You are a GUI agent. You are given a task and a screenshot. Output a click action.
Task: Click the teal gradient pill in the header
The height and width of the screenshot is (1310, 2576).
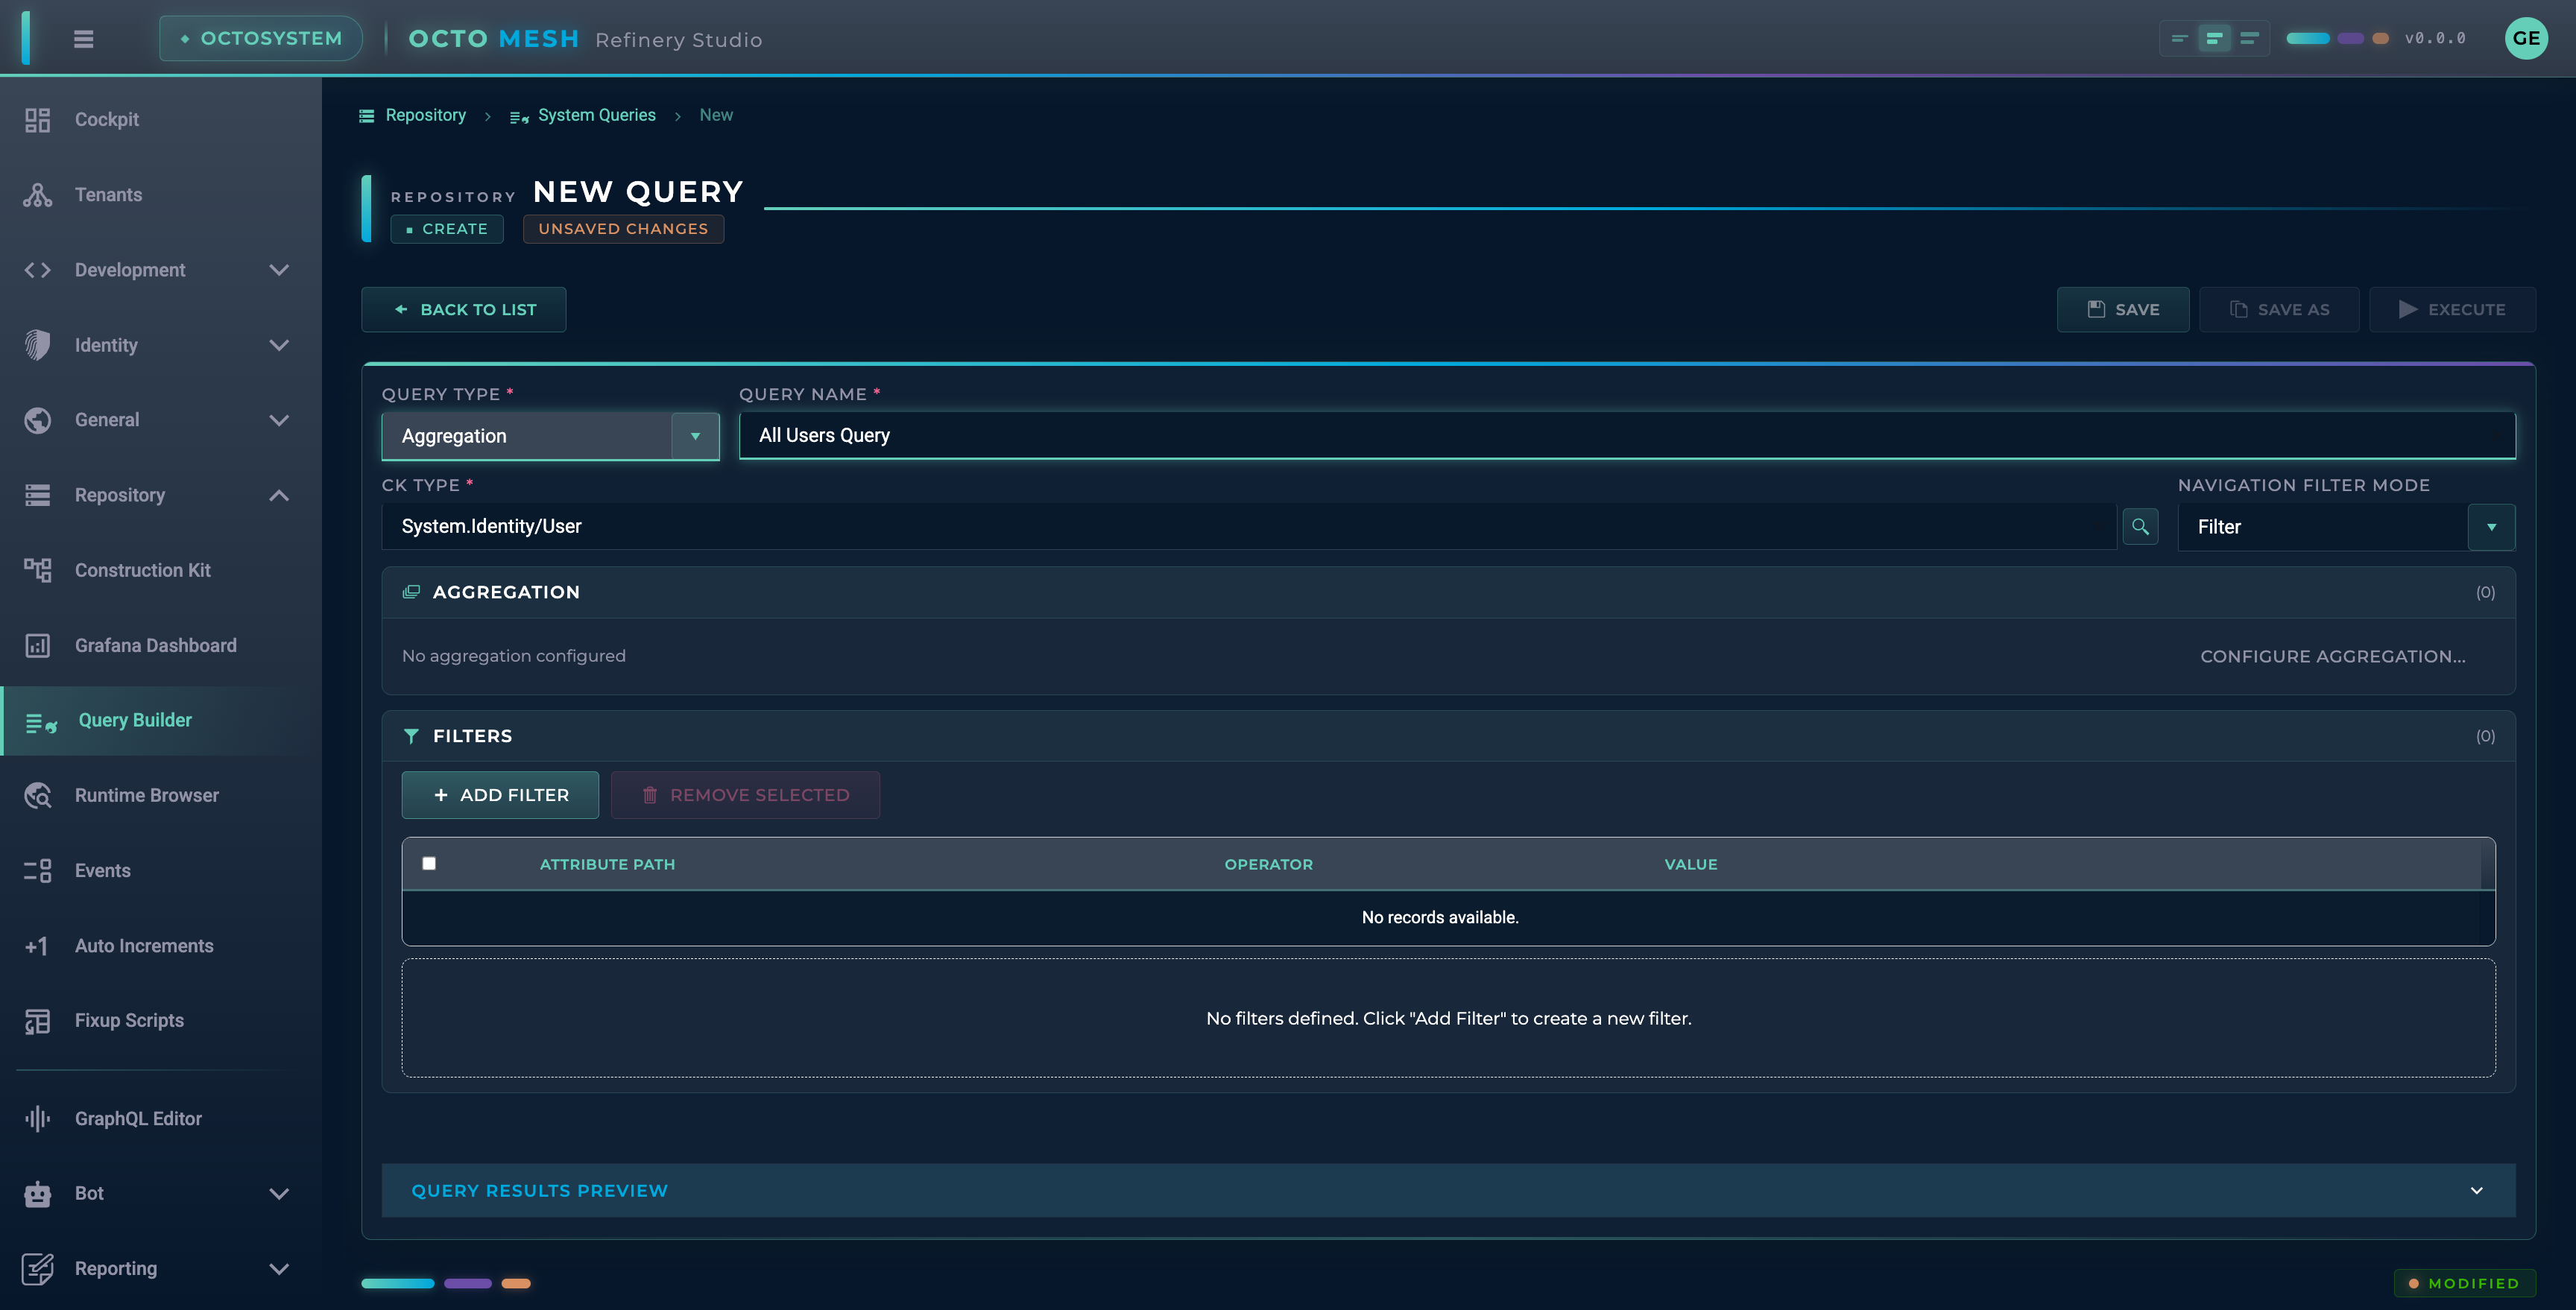click(x=2309, y=38)
